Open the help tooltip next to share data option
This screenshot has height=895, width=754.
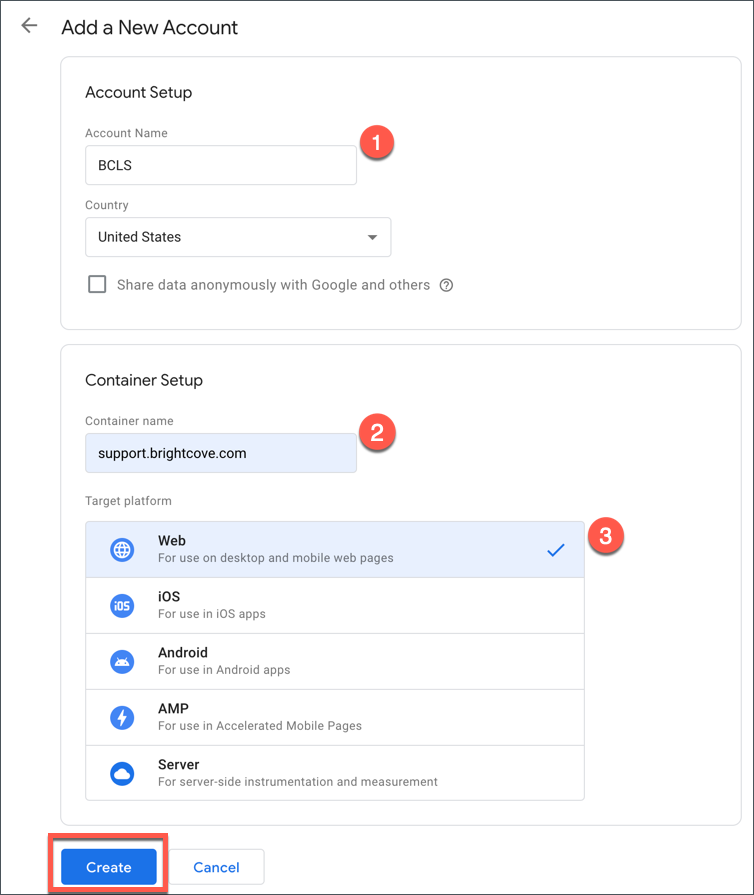(446, 285)
